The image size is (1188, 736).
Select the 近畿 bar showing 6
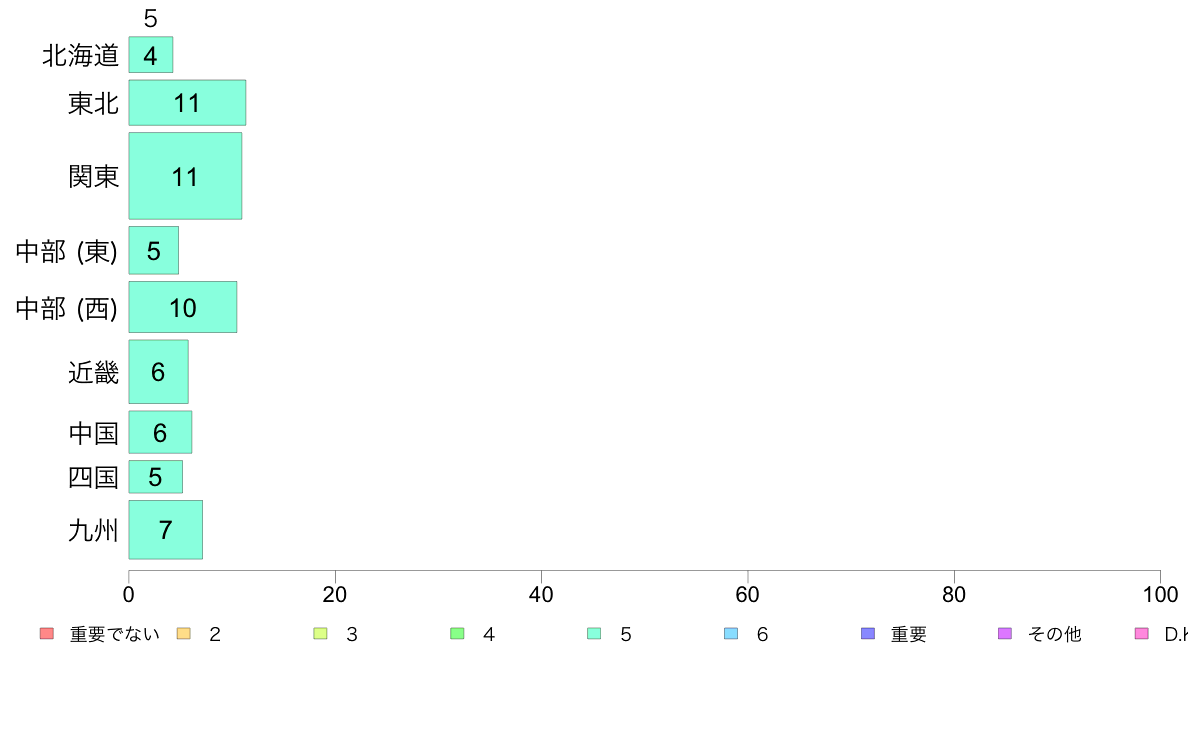(158, 371)
